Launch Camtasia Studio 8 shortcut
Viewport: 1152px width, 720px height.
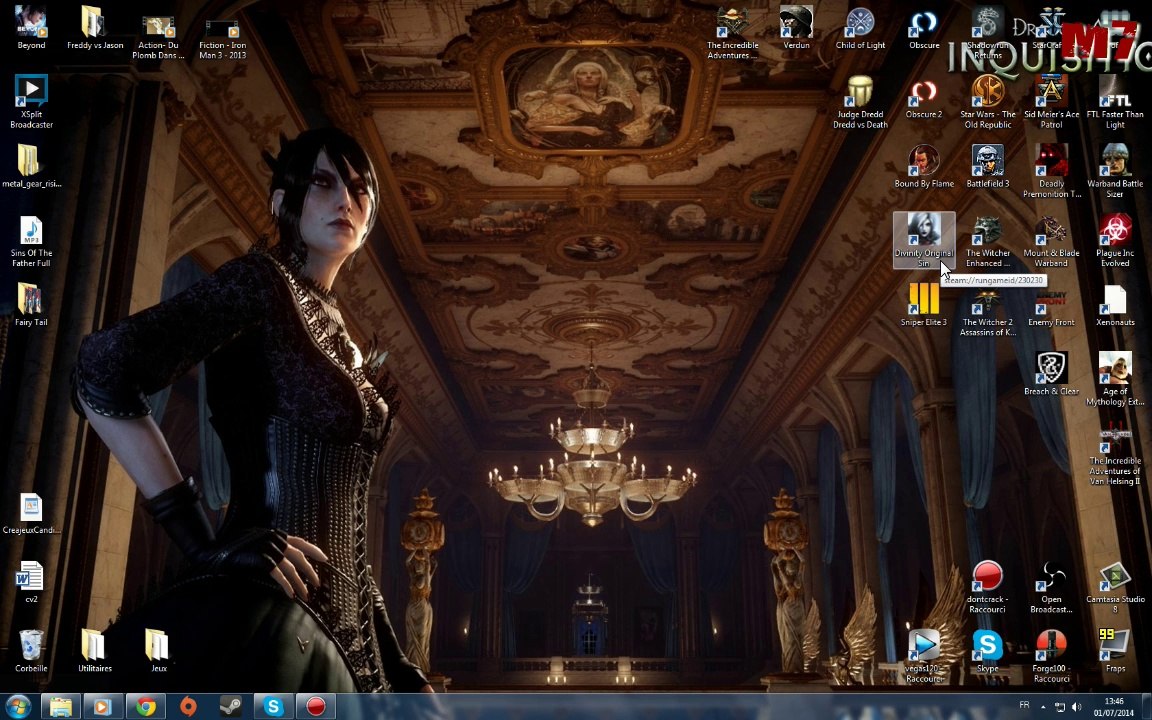[1115, 586]
